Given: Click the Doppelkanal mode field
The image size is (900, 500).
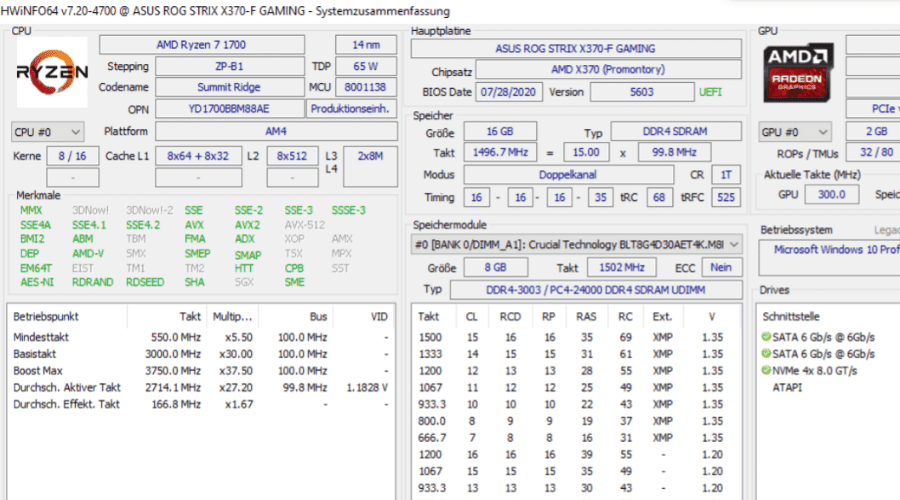Looking at the screenshot, I should click(568, 175).
